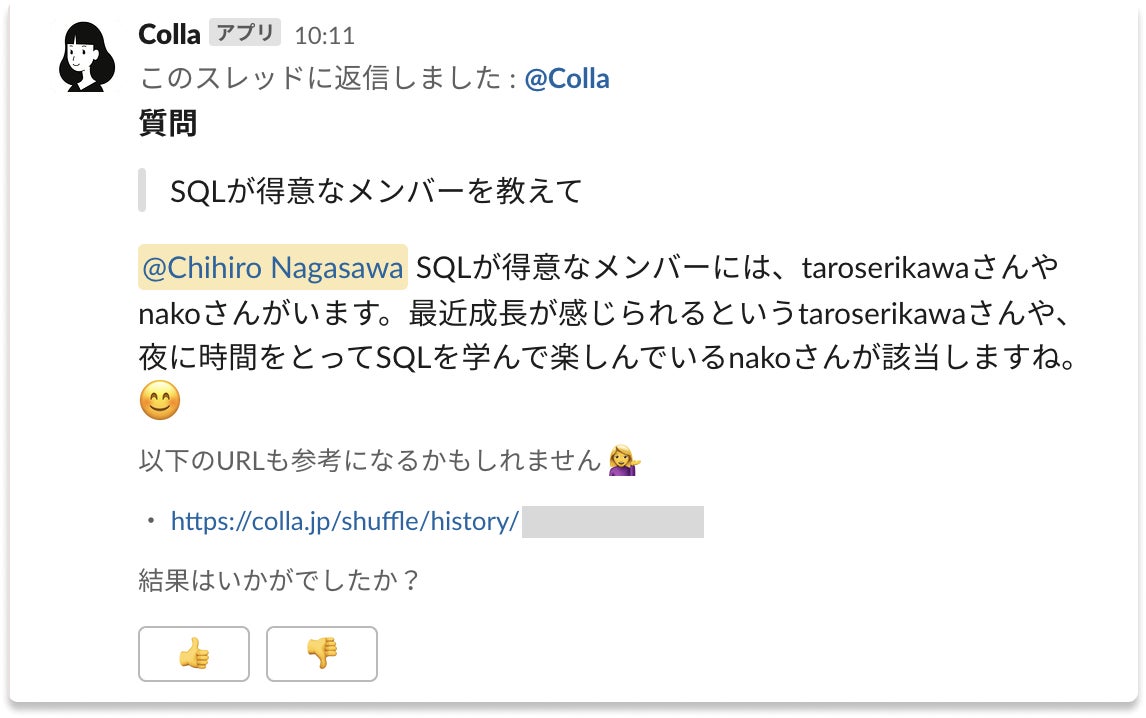This screenshot has width=1146, height=718.
Task: Open the colla.jp shuffle history URL
Action: point(344,521)
